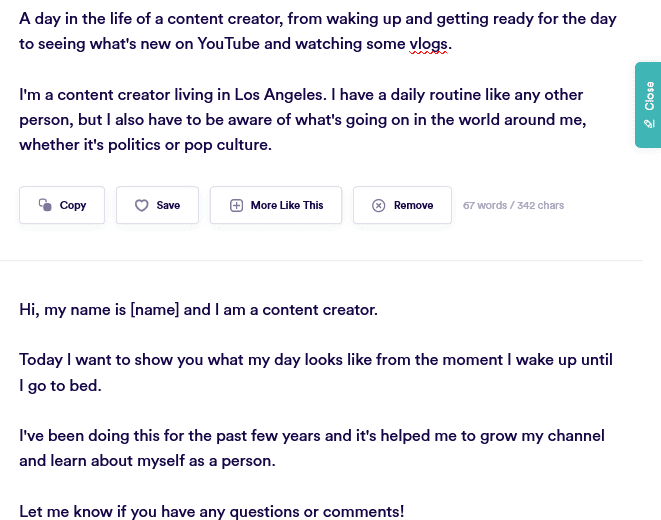Generate similar text with More Like This
Screen dimensions: 661x520
[287, 205]
